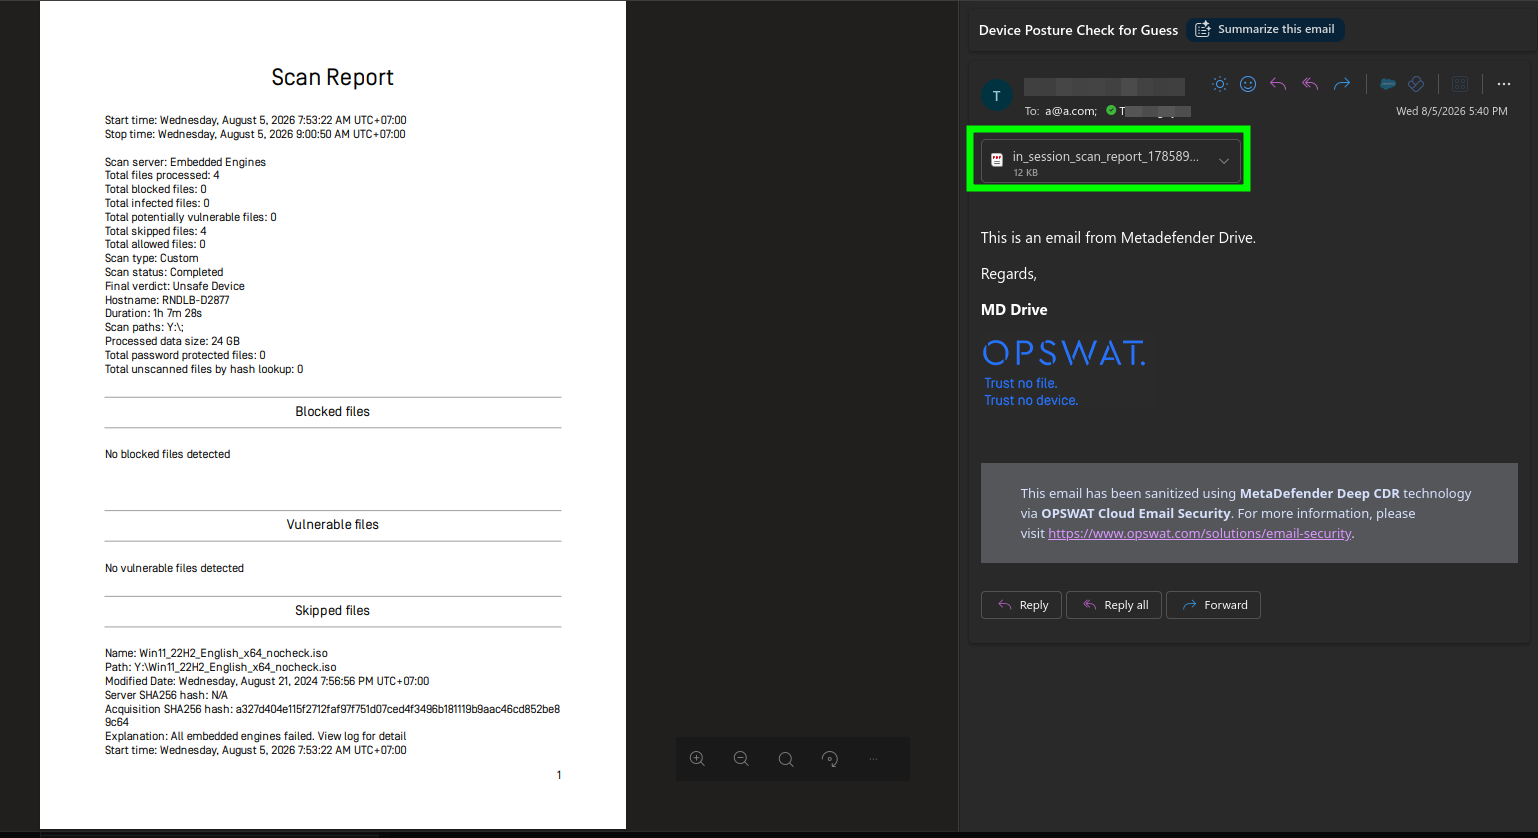Viewport: 1538px width, 838px height.
Task: Click 'MetaDefender Deep CDR' in the sanitized notice
Action: pos(1320,493)
